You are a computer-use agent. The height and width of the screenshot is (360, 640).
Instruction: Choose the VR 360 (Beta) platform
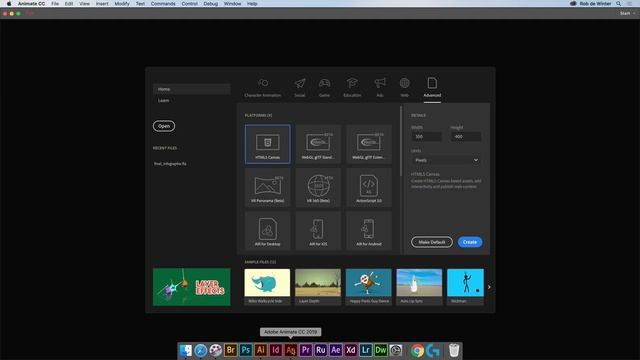click(x=318, y=187)
